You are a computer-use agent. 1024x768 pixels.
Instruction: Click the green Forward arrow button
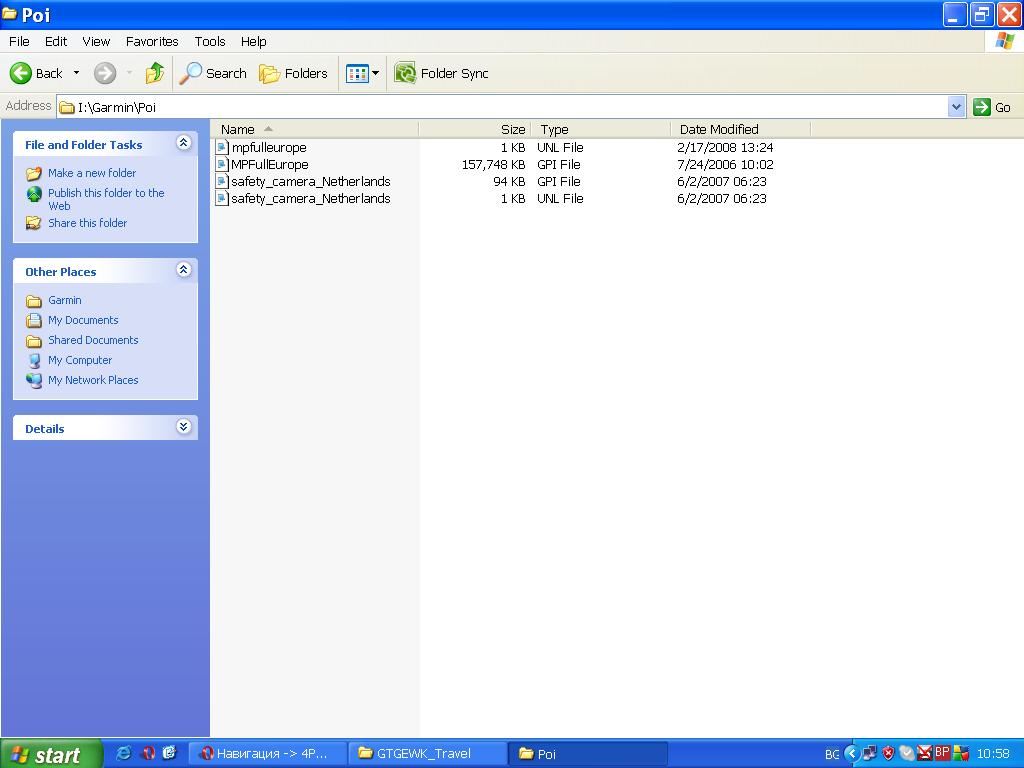(104, 73)
